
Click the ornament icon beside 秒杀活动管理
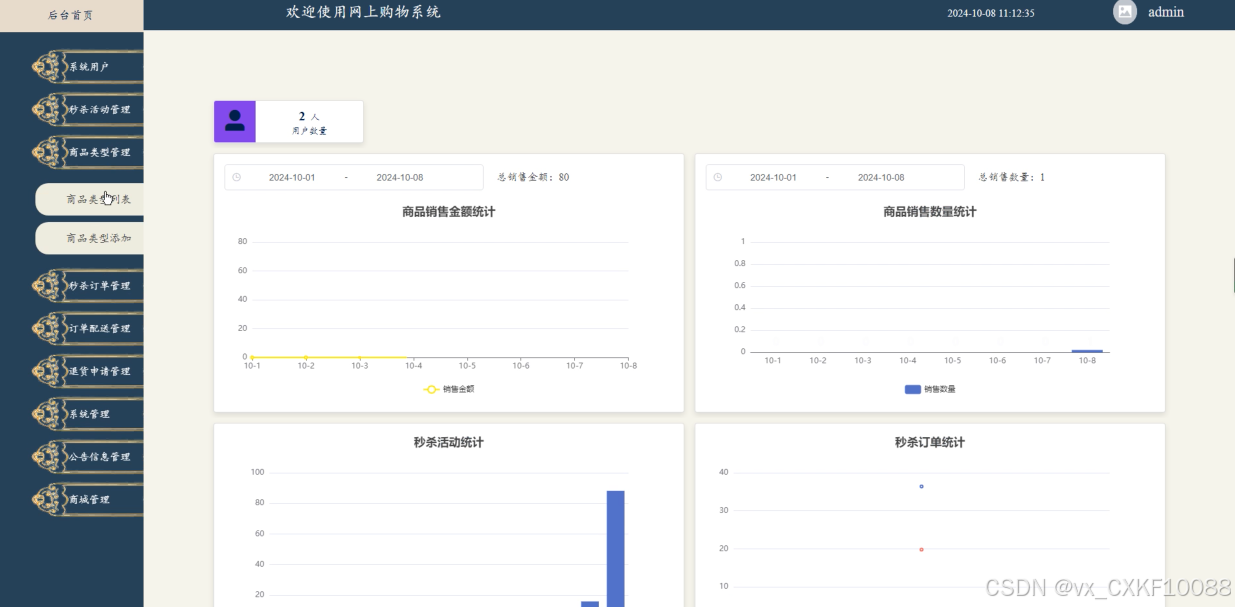(x=50, y=110)
